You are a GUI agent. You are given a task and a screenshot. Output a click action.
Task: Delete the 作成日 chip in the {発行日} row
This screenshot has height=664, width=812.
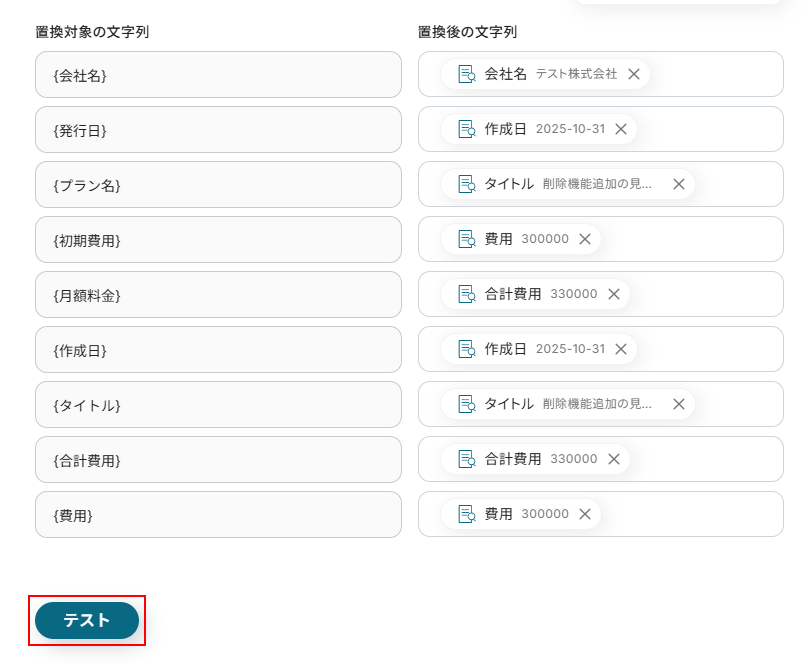click(621, 129)
